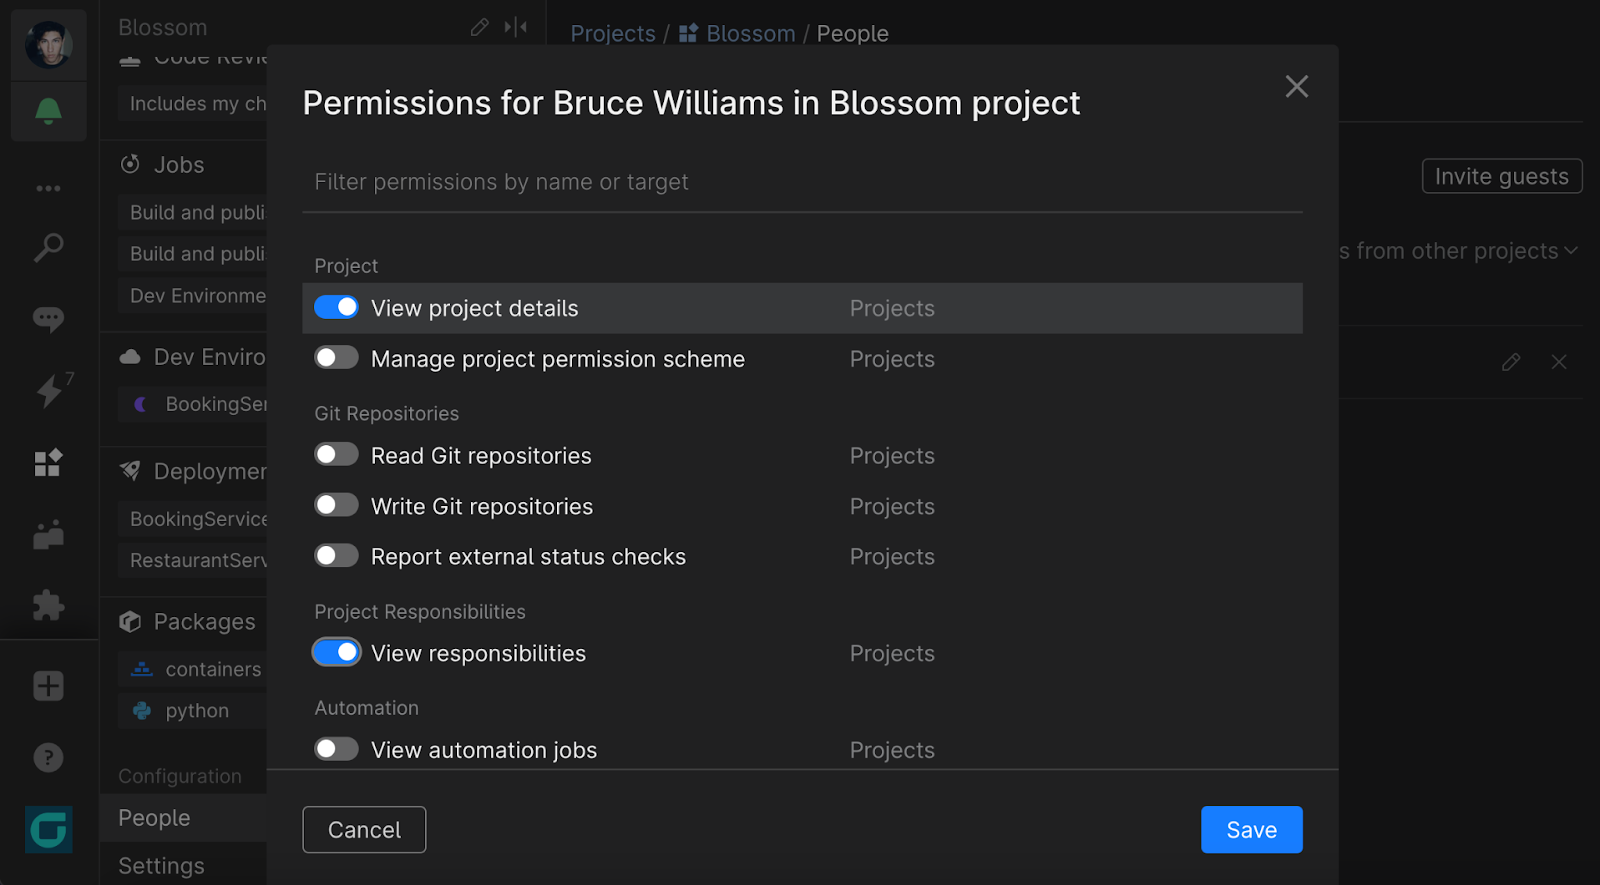Click the Jobs section icon
1600x885 pixels.
pyautogui.click(x=130, y=164)
